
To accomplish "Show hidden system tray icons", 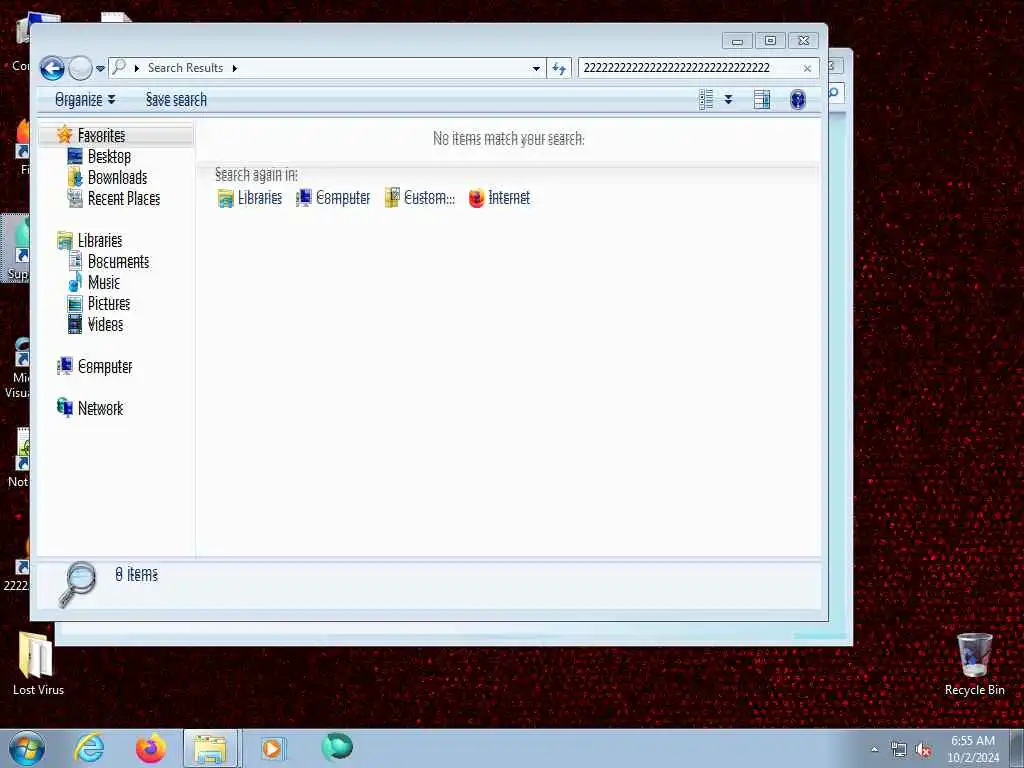I will (x=874, y=750).
